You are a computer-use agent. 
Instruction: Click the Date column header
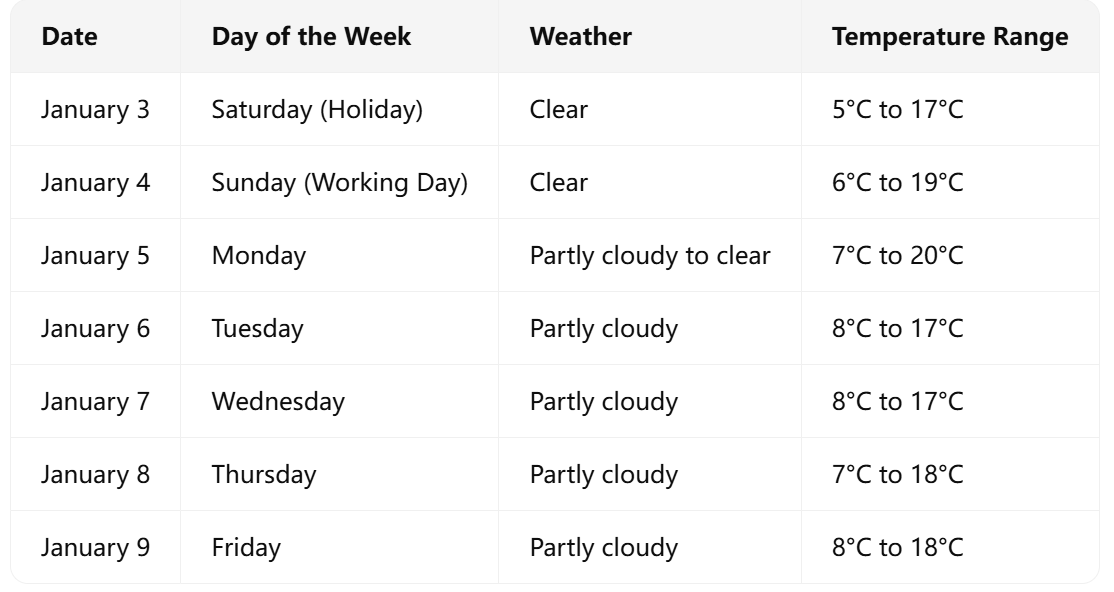[69, 37]
